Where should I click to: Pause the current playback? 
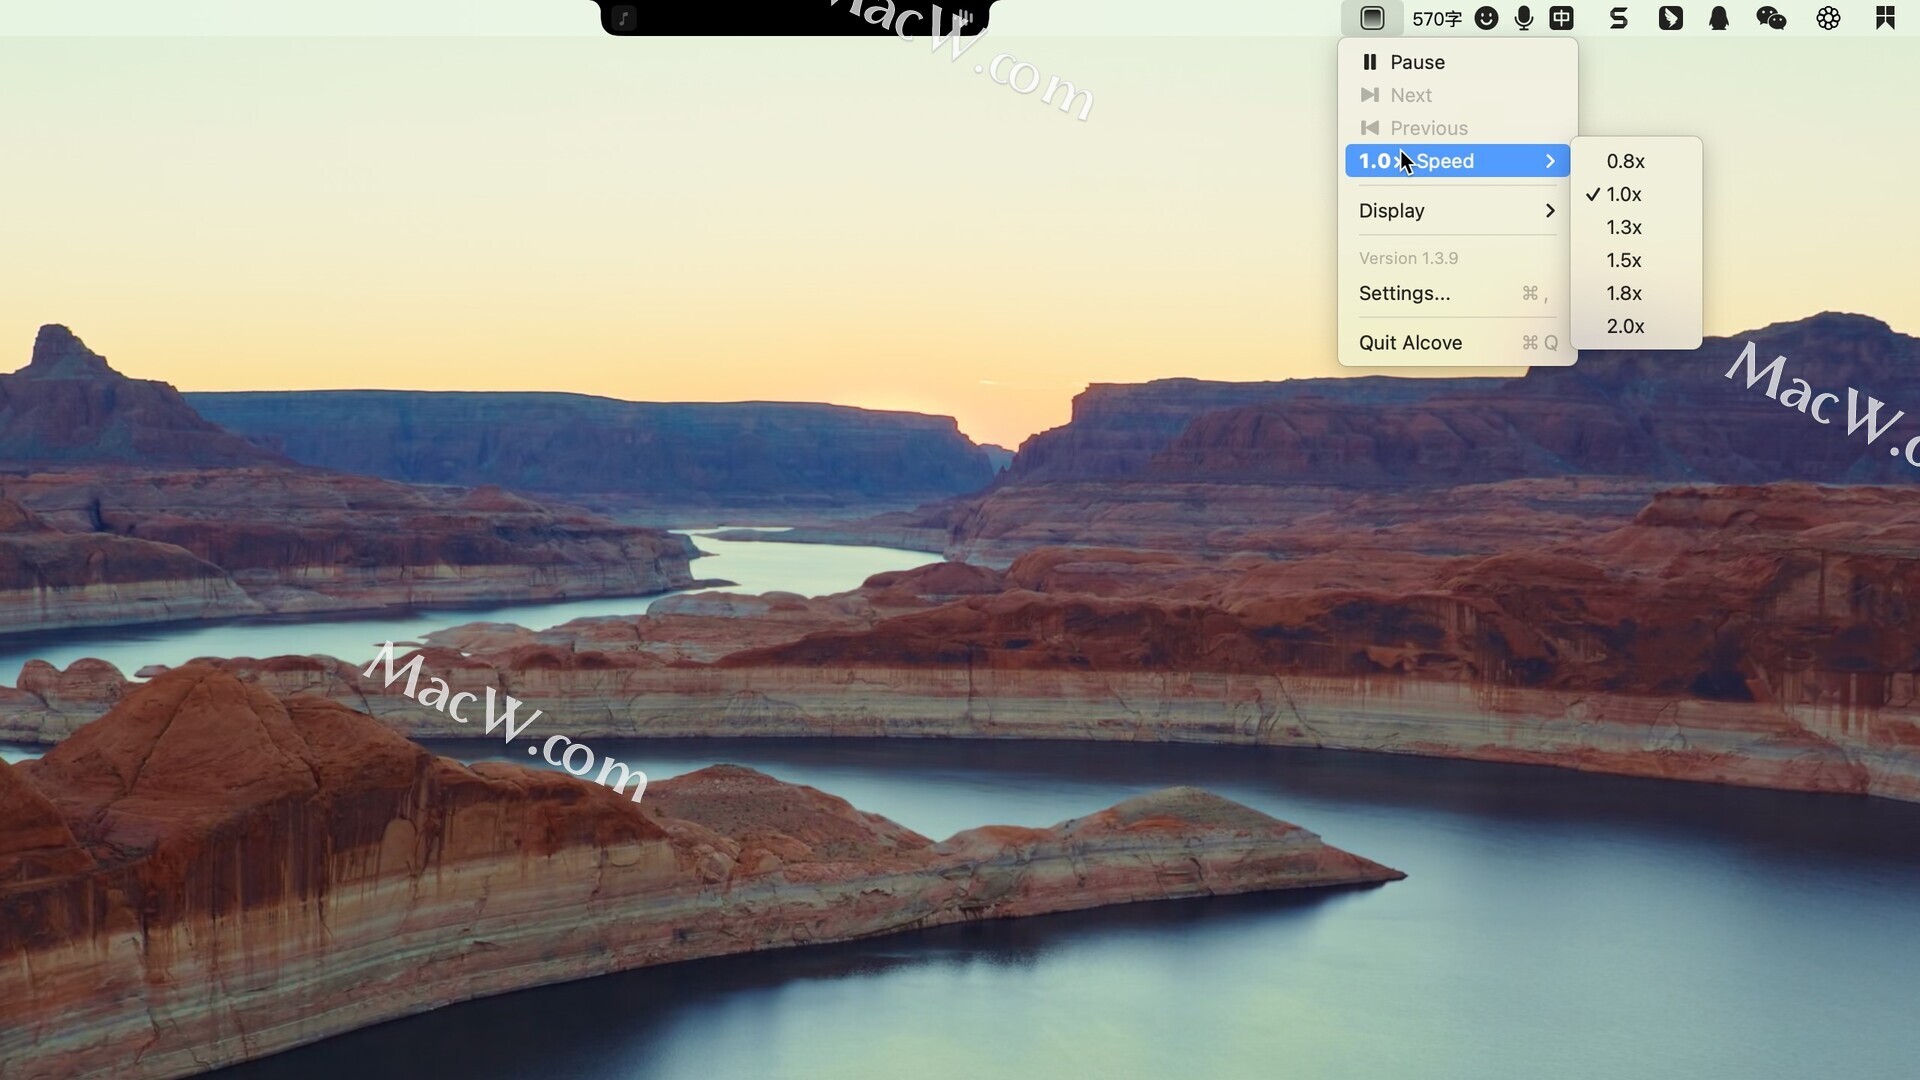(1416, 62)
